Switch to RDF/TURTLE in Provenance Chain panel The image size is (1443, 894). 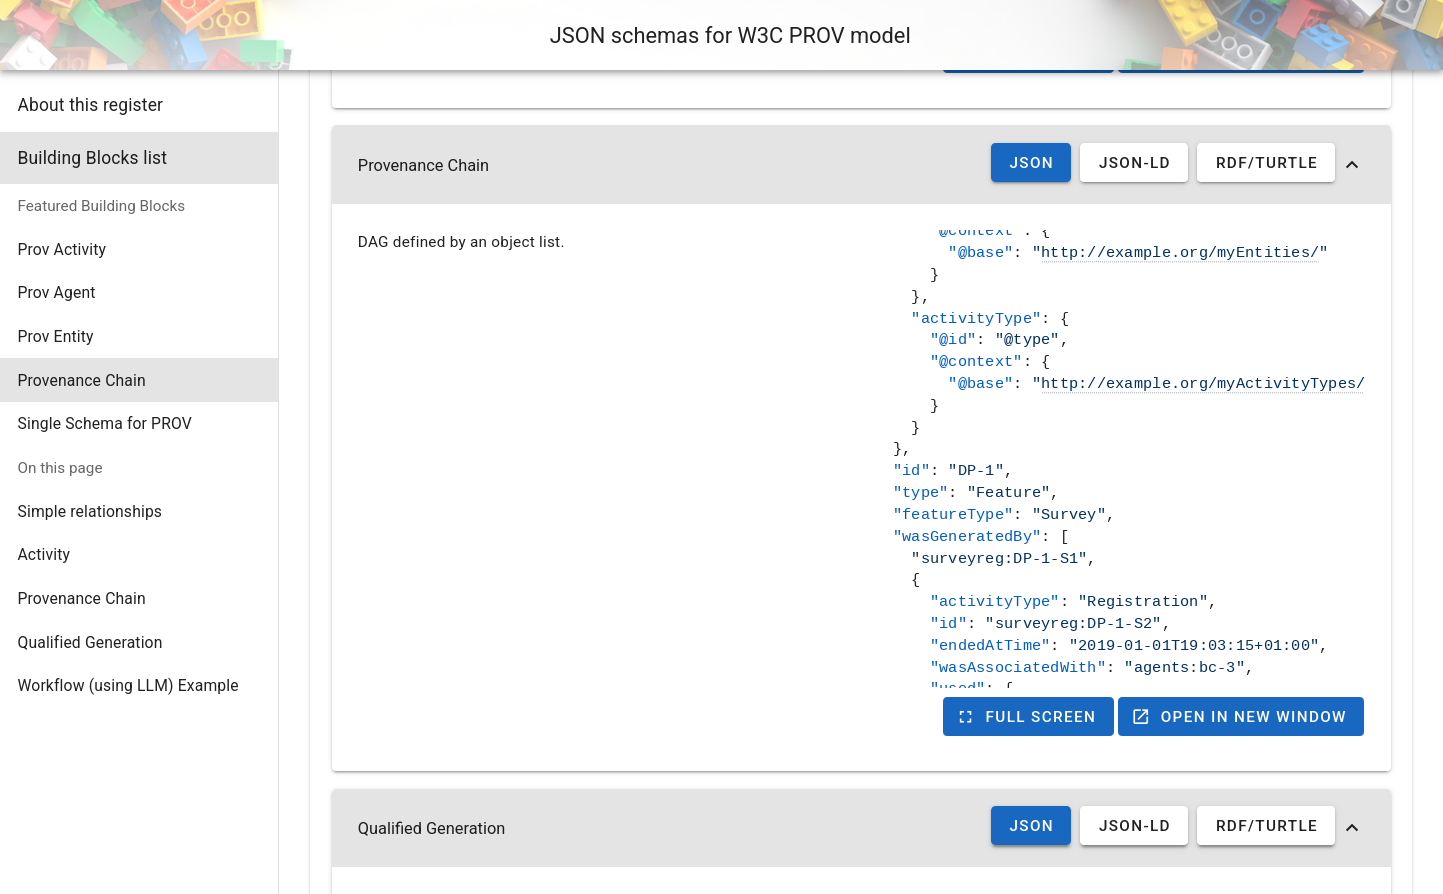[1265, 163]
